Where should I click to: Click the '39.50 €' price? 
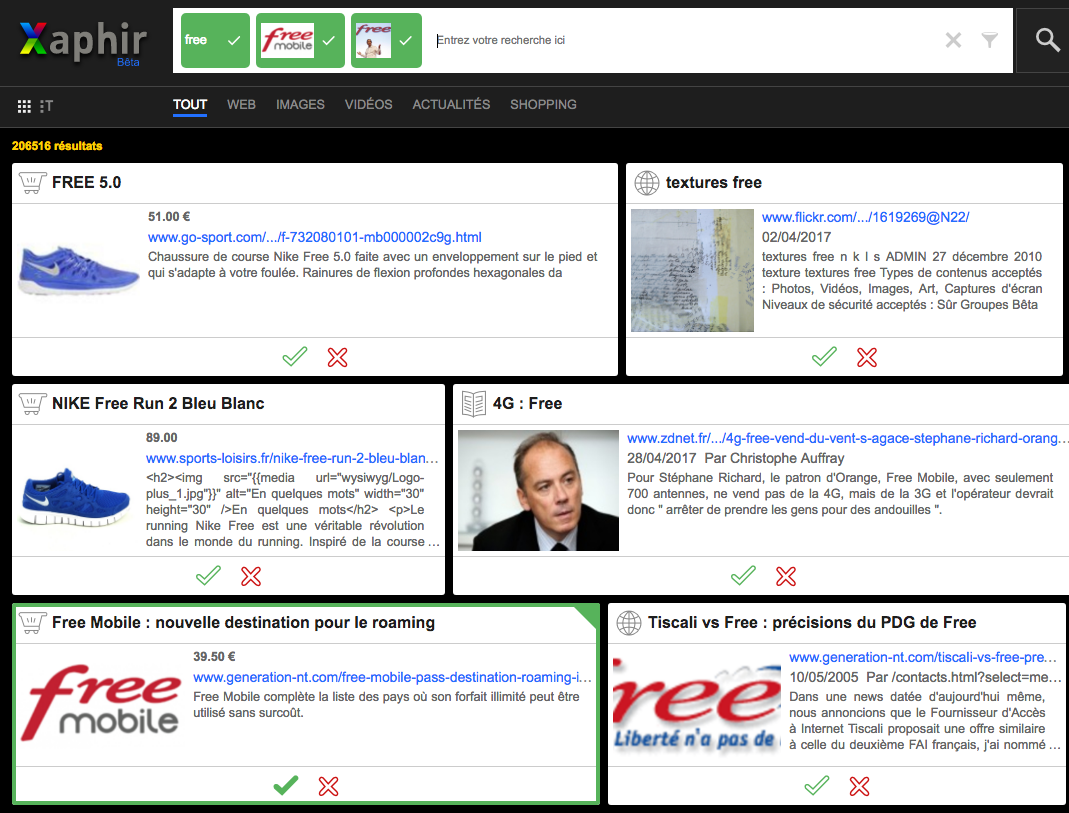pos(214,657)
